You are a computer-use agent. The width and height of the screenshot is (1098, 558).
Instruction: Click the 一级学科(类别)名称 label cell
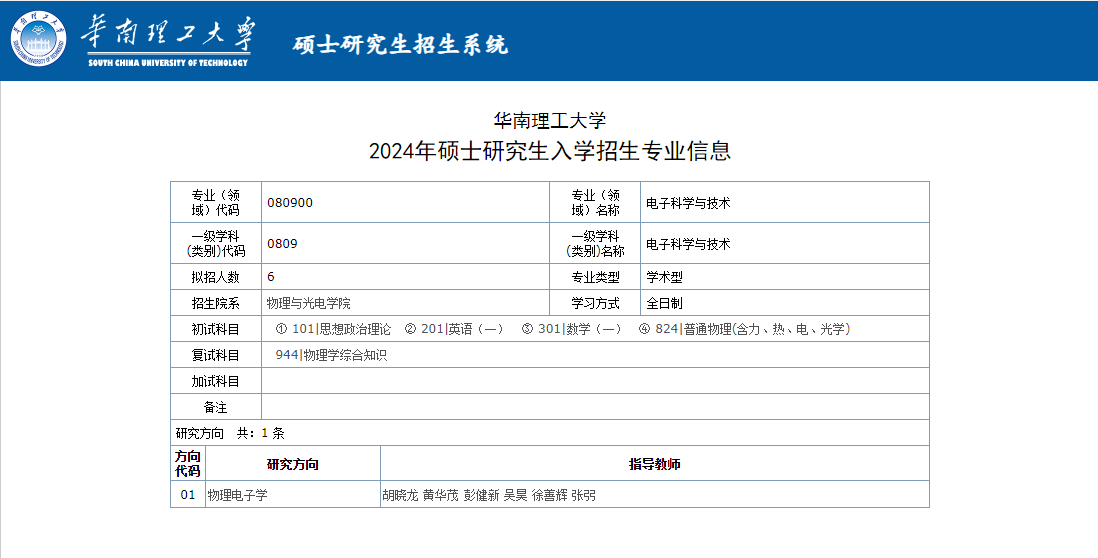coord(595,243)
